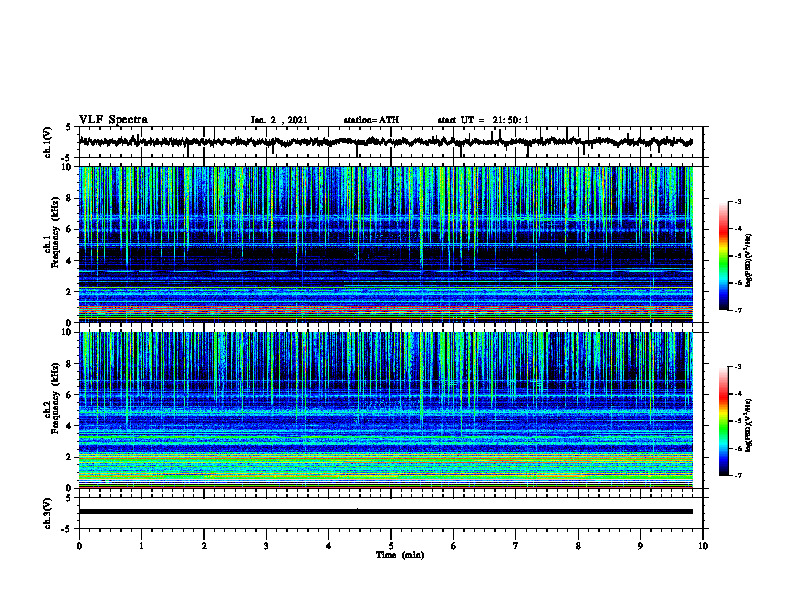Click time axis tick label "2"
The height and width of the screenshot is (612, 792).
(x=204, y=546)
